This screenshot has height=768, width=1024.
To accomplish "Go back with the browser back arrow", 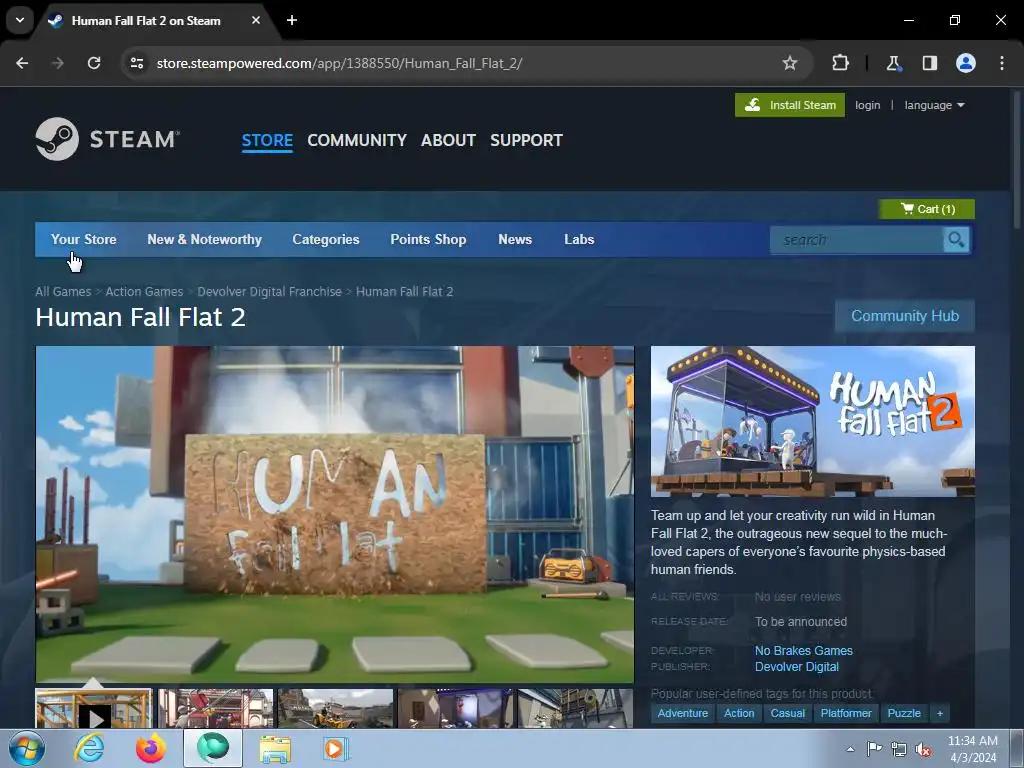I will (22, 63).
